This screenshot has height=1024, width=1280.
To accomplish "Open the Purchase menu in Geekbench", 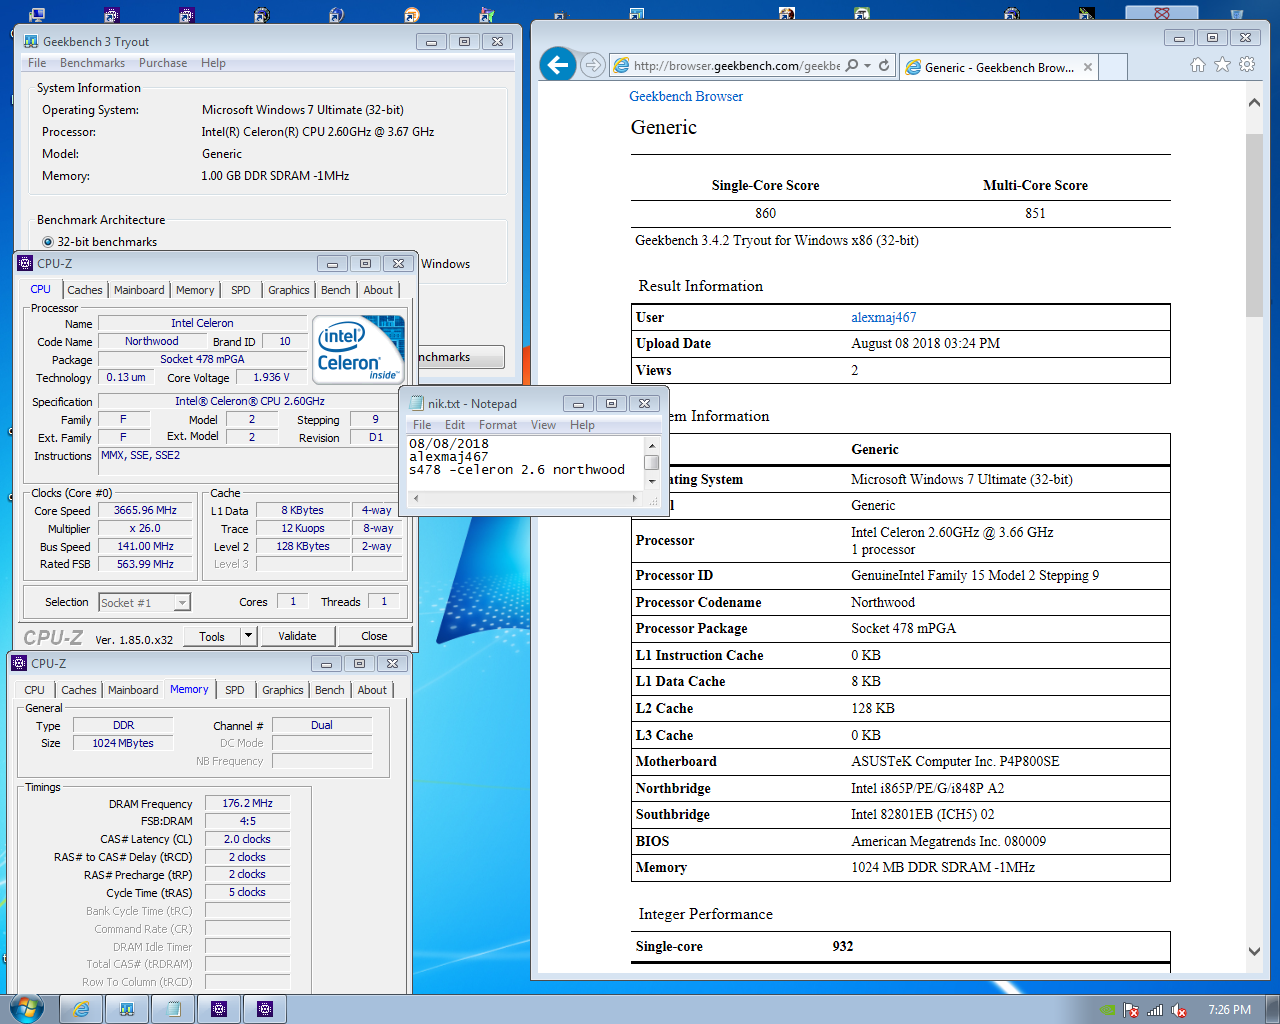I will (x=163, y=63).
